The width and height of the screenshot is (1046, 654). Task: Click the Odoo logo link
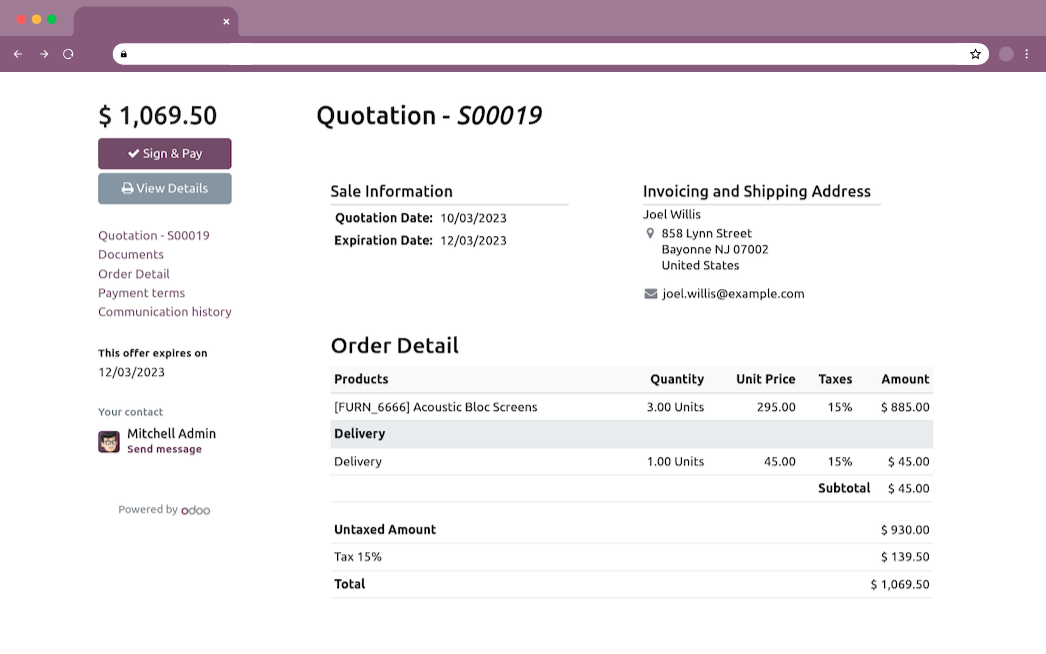click(x=195, y=510)
